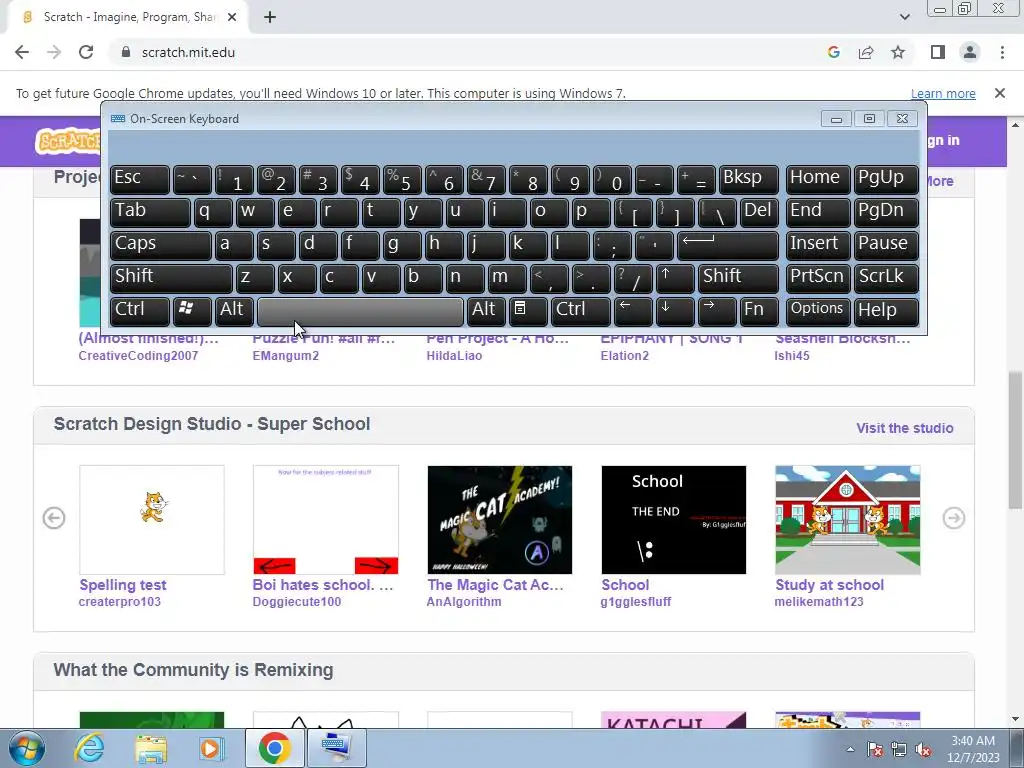Screen dimensions: 1024x768
Task: Show hidden tray icons arrow
Action: click(x=850, y=749)
